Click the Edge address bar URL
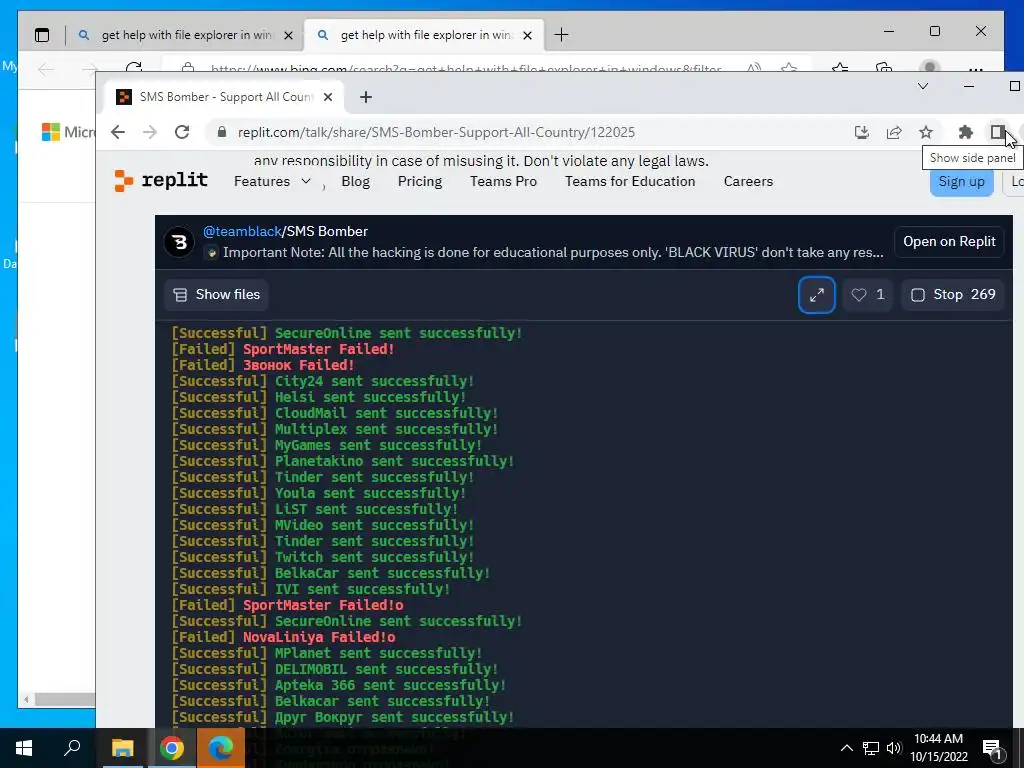Image resolution: width=1024 pixels, height=768 pixels. tap(466, 69)
